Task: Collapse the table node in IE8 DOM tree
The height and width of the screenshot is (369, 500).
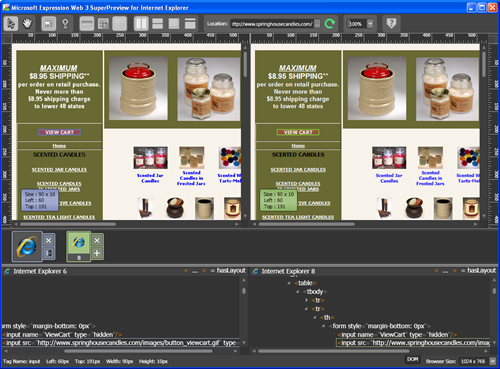Action: coord(289,283)
